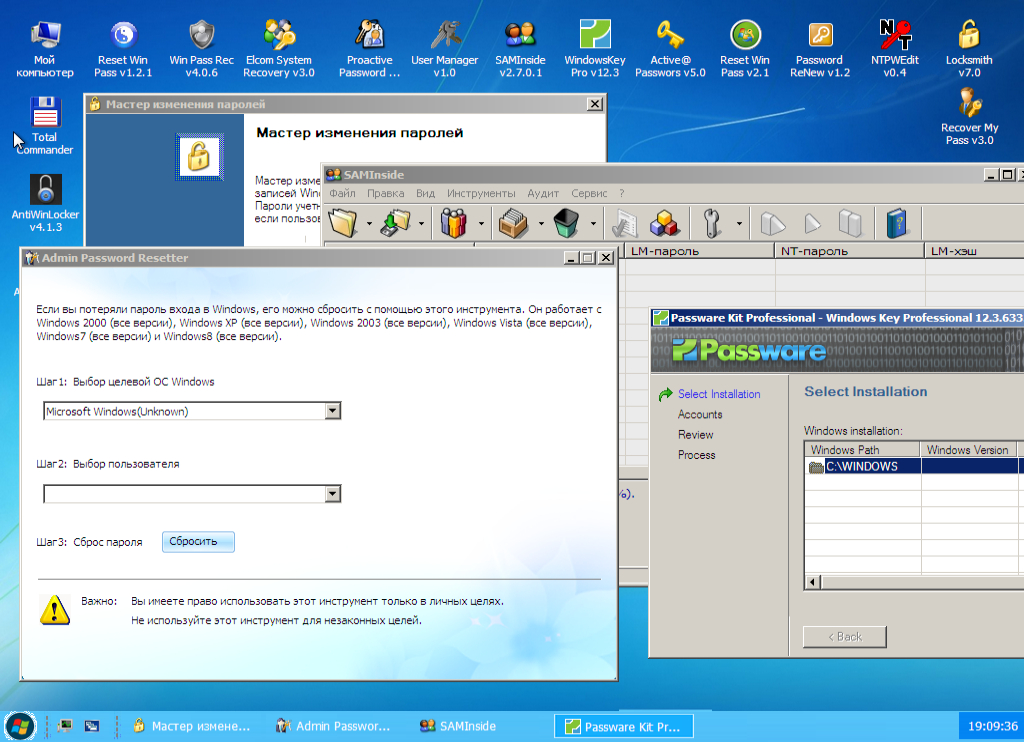The image size is (1024, 742).
Task: Open the Правка menu in SAMInside
Action: [385, 193]
